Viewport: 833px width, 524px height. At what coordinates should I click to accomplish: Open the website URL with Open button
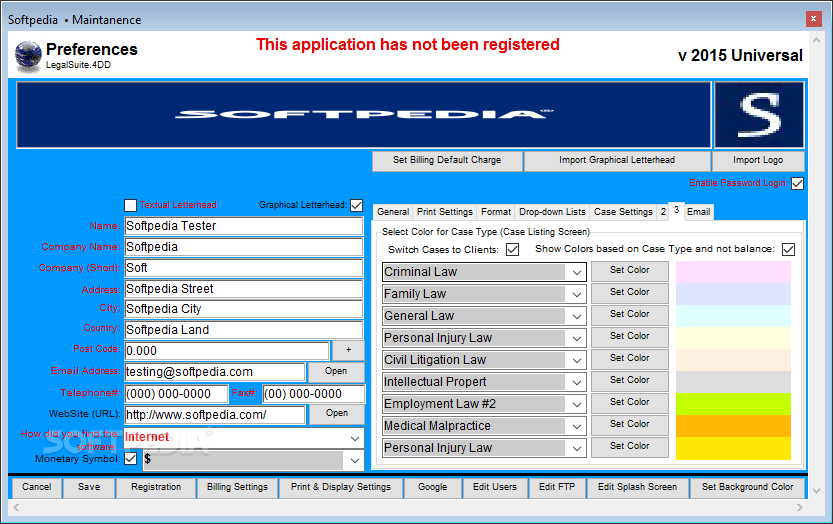pos(337,413)
